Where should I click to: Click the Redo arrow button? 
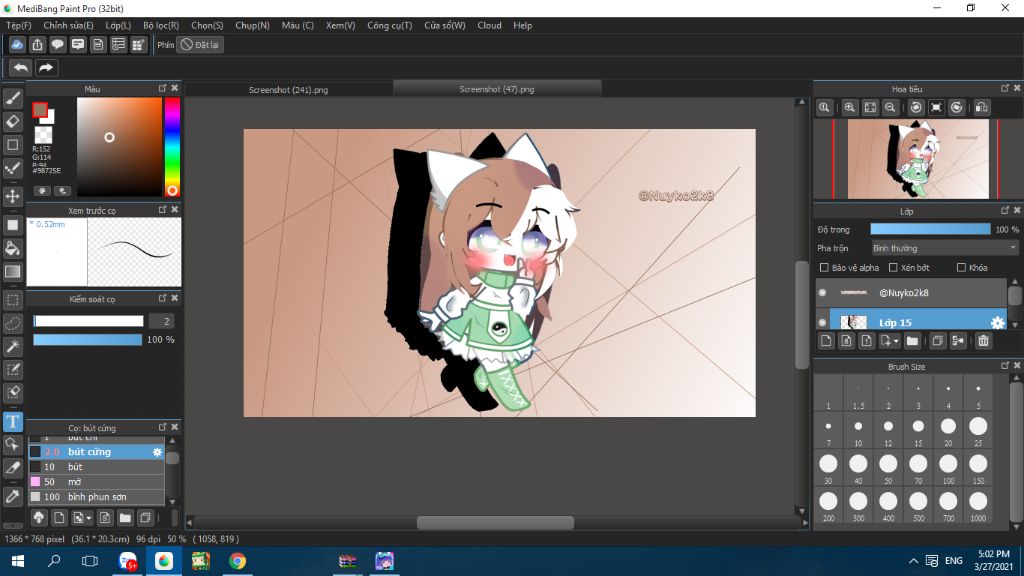pos(46,68)
